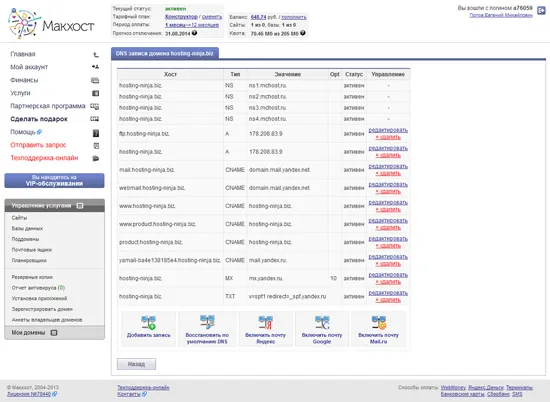Select Сделать подарок menu item
The height and width of the screenshot is (402, 550).
pyautogui.click(x=39, y=119)
